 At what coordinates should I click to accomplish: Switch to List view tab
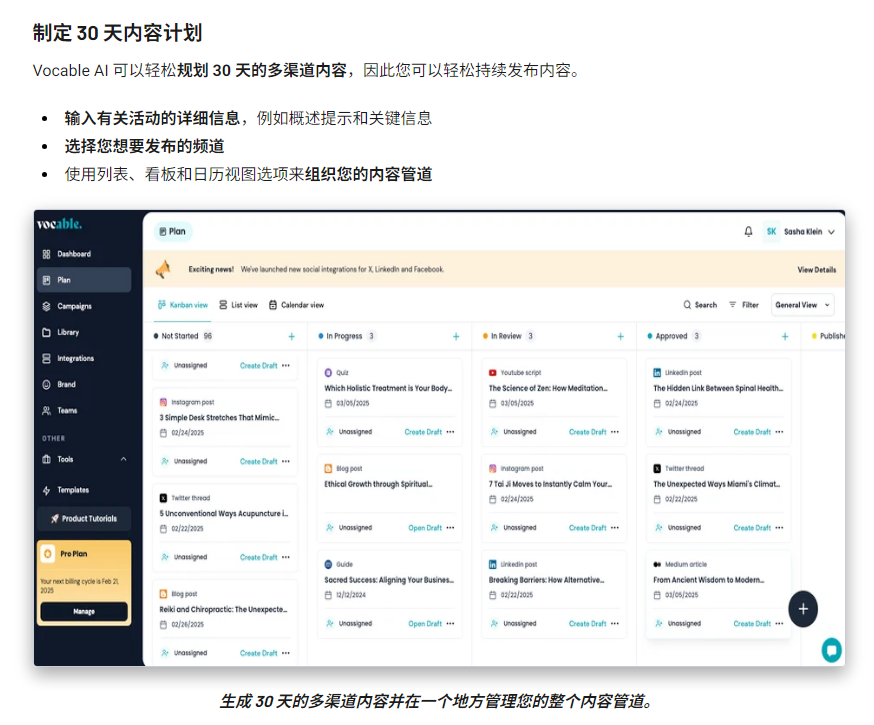click(x=238, y=305)
